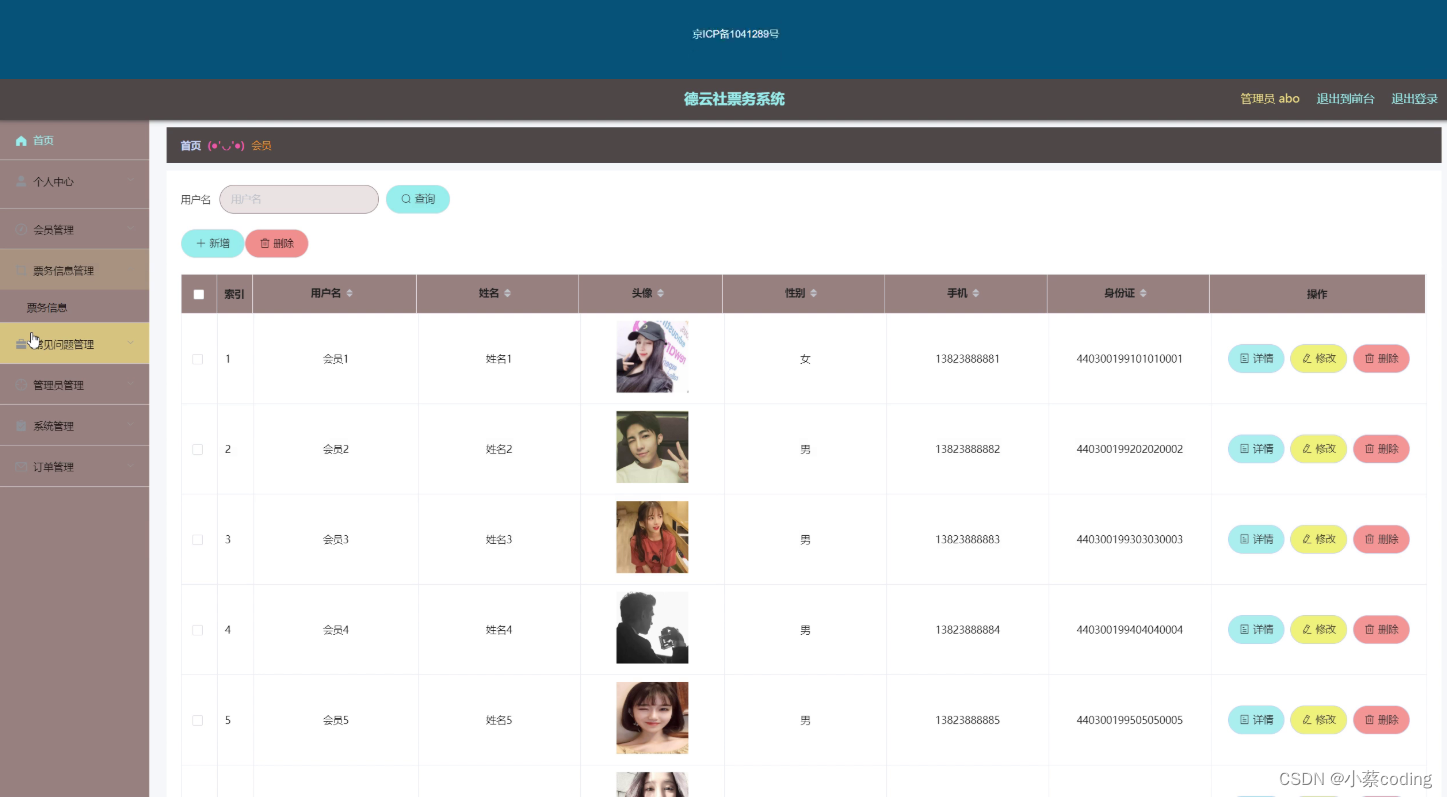The image size is (1447, 798).
Task: Click the clipboard icon beside 系统管理
Action: (21, 426)
